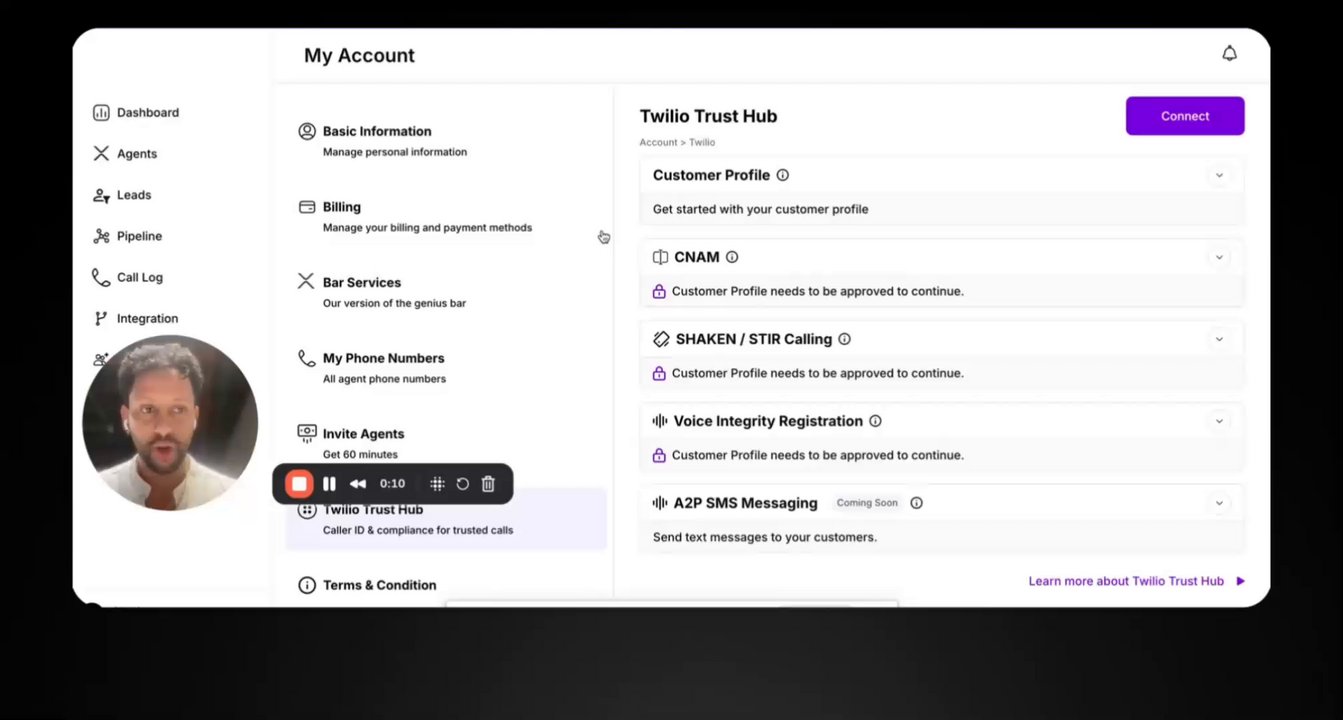
Task: Open Leads in the sidebar
Action: pos(134,195)
